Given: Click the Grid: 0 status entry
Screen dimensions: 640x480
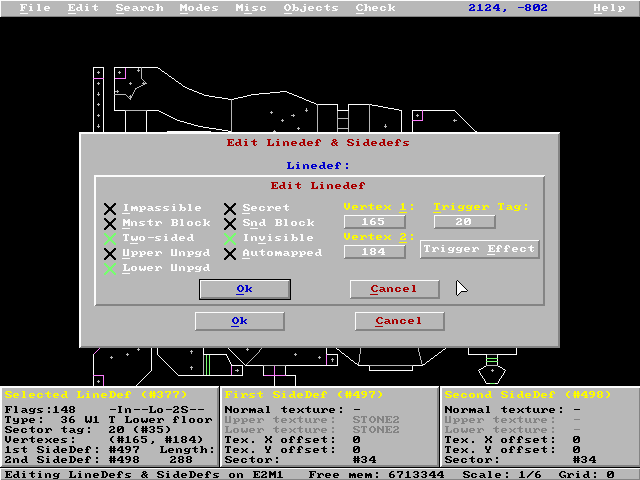Looking at the screenshot, I should (587, 475).
